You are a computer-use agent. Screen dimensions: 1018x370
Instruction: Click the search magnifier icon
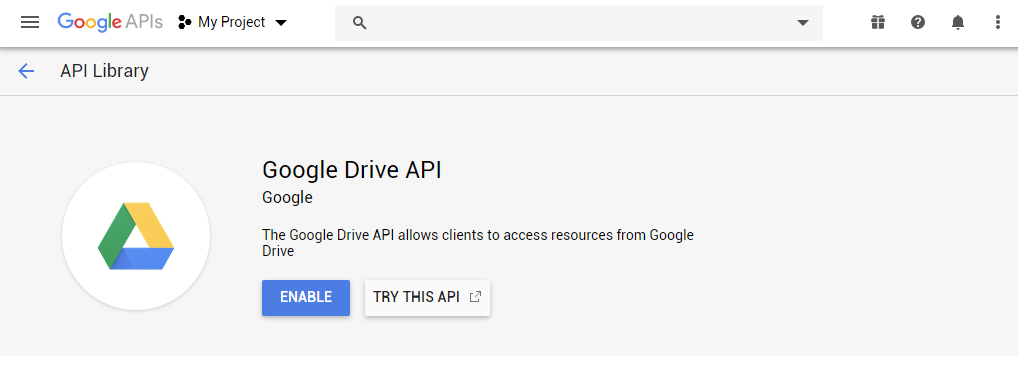(360, 23)
